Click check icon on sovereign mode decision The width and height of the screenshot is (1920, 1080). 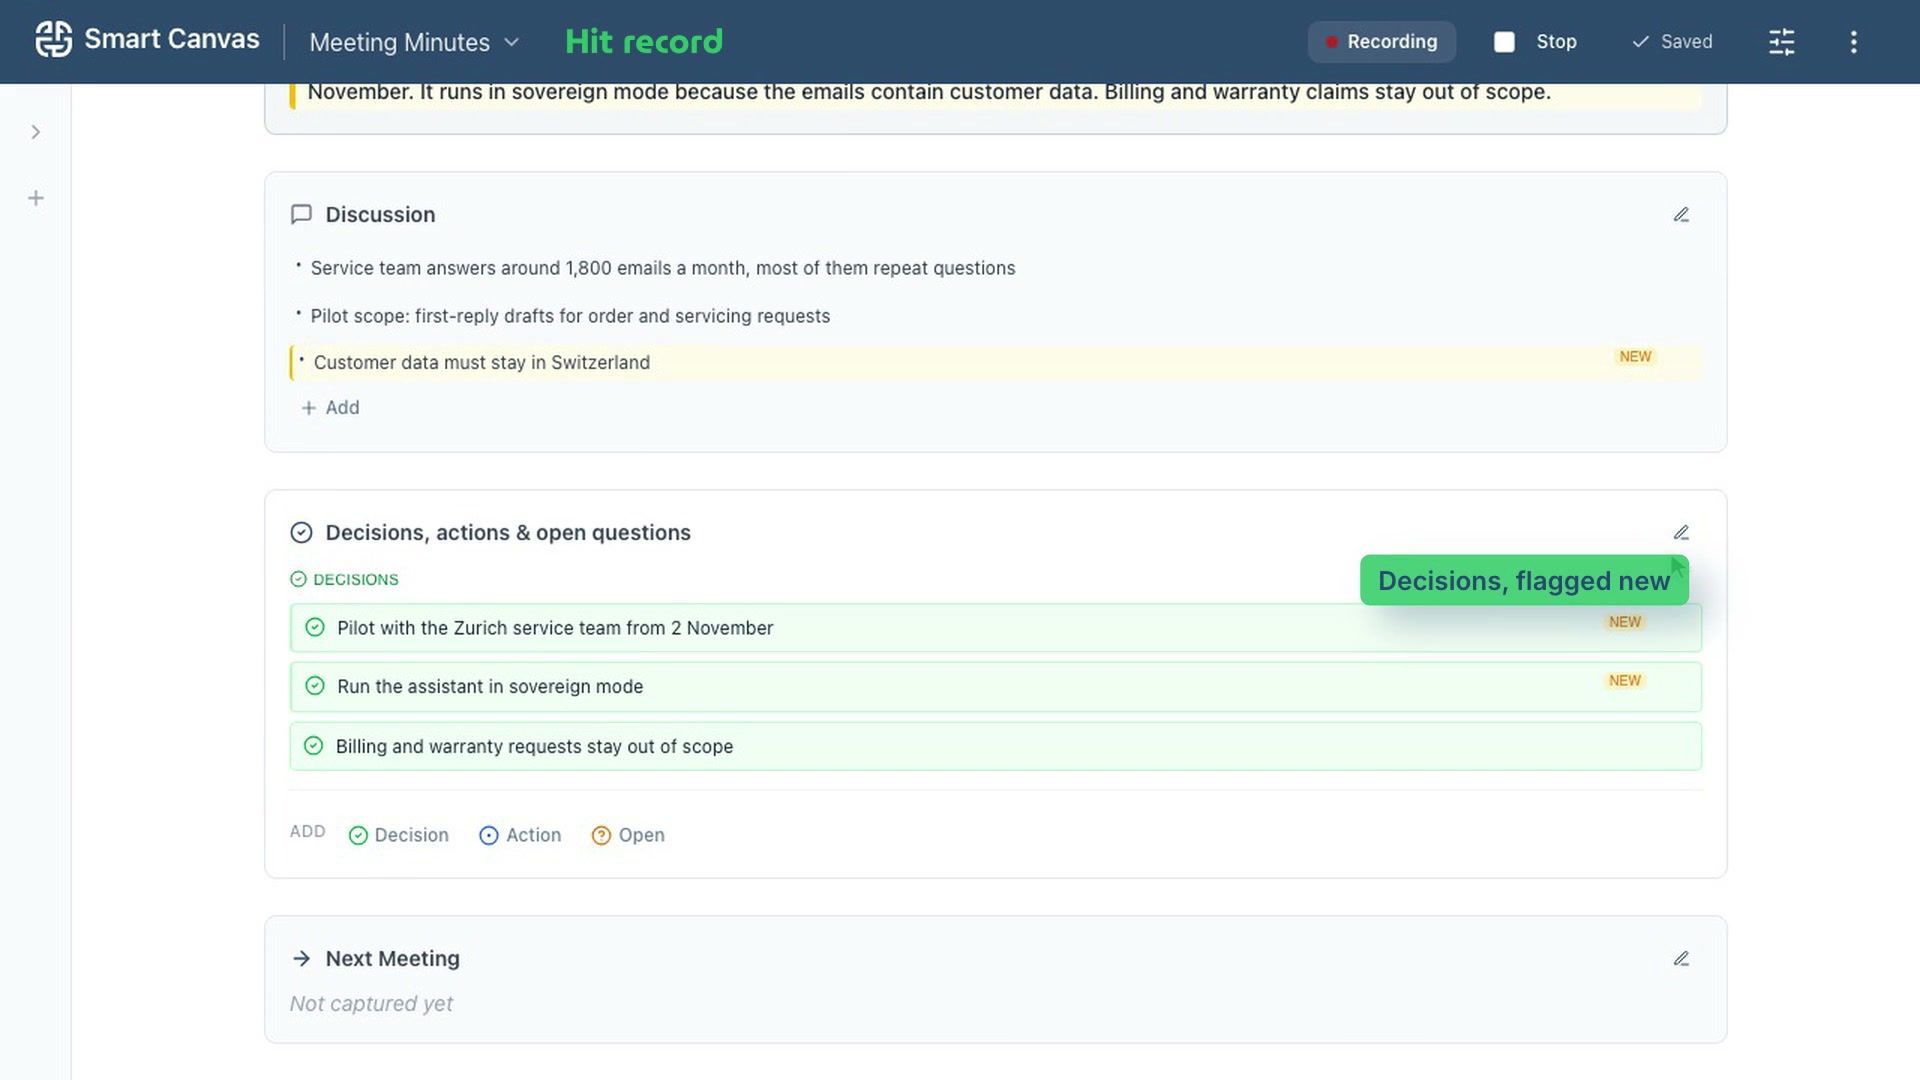pyautogui.click(x=315, y=686)
